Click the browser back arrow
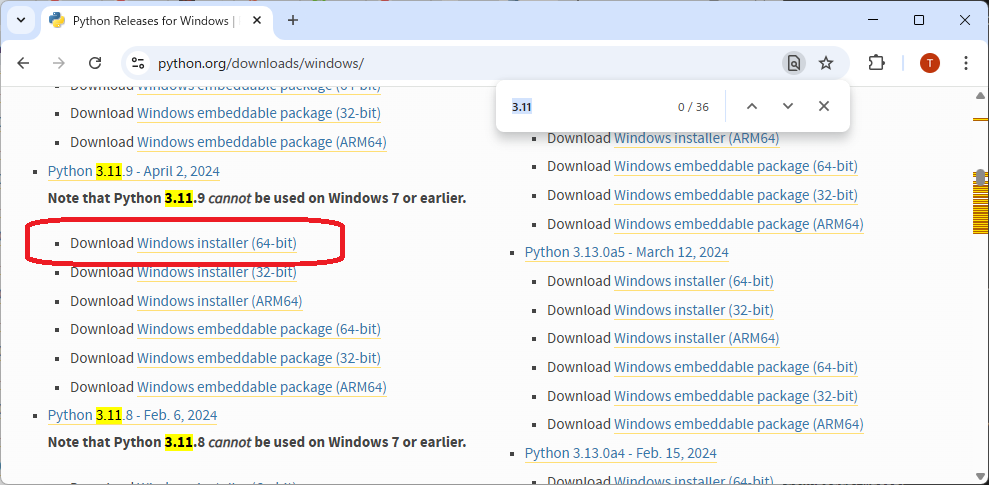The image size is (989, 485). pos(23,63)
